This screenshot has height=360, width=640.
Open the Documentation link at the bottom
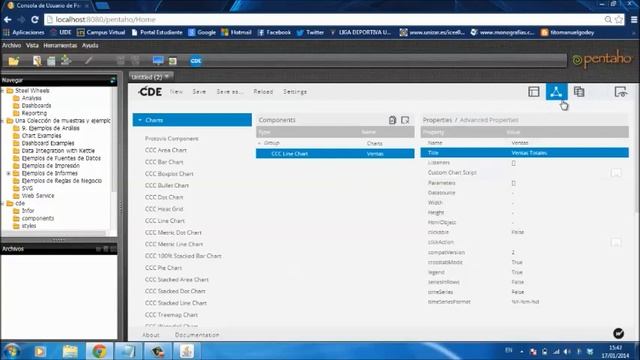coord(197,335)
